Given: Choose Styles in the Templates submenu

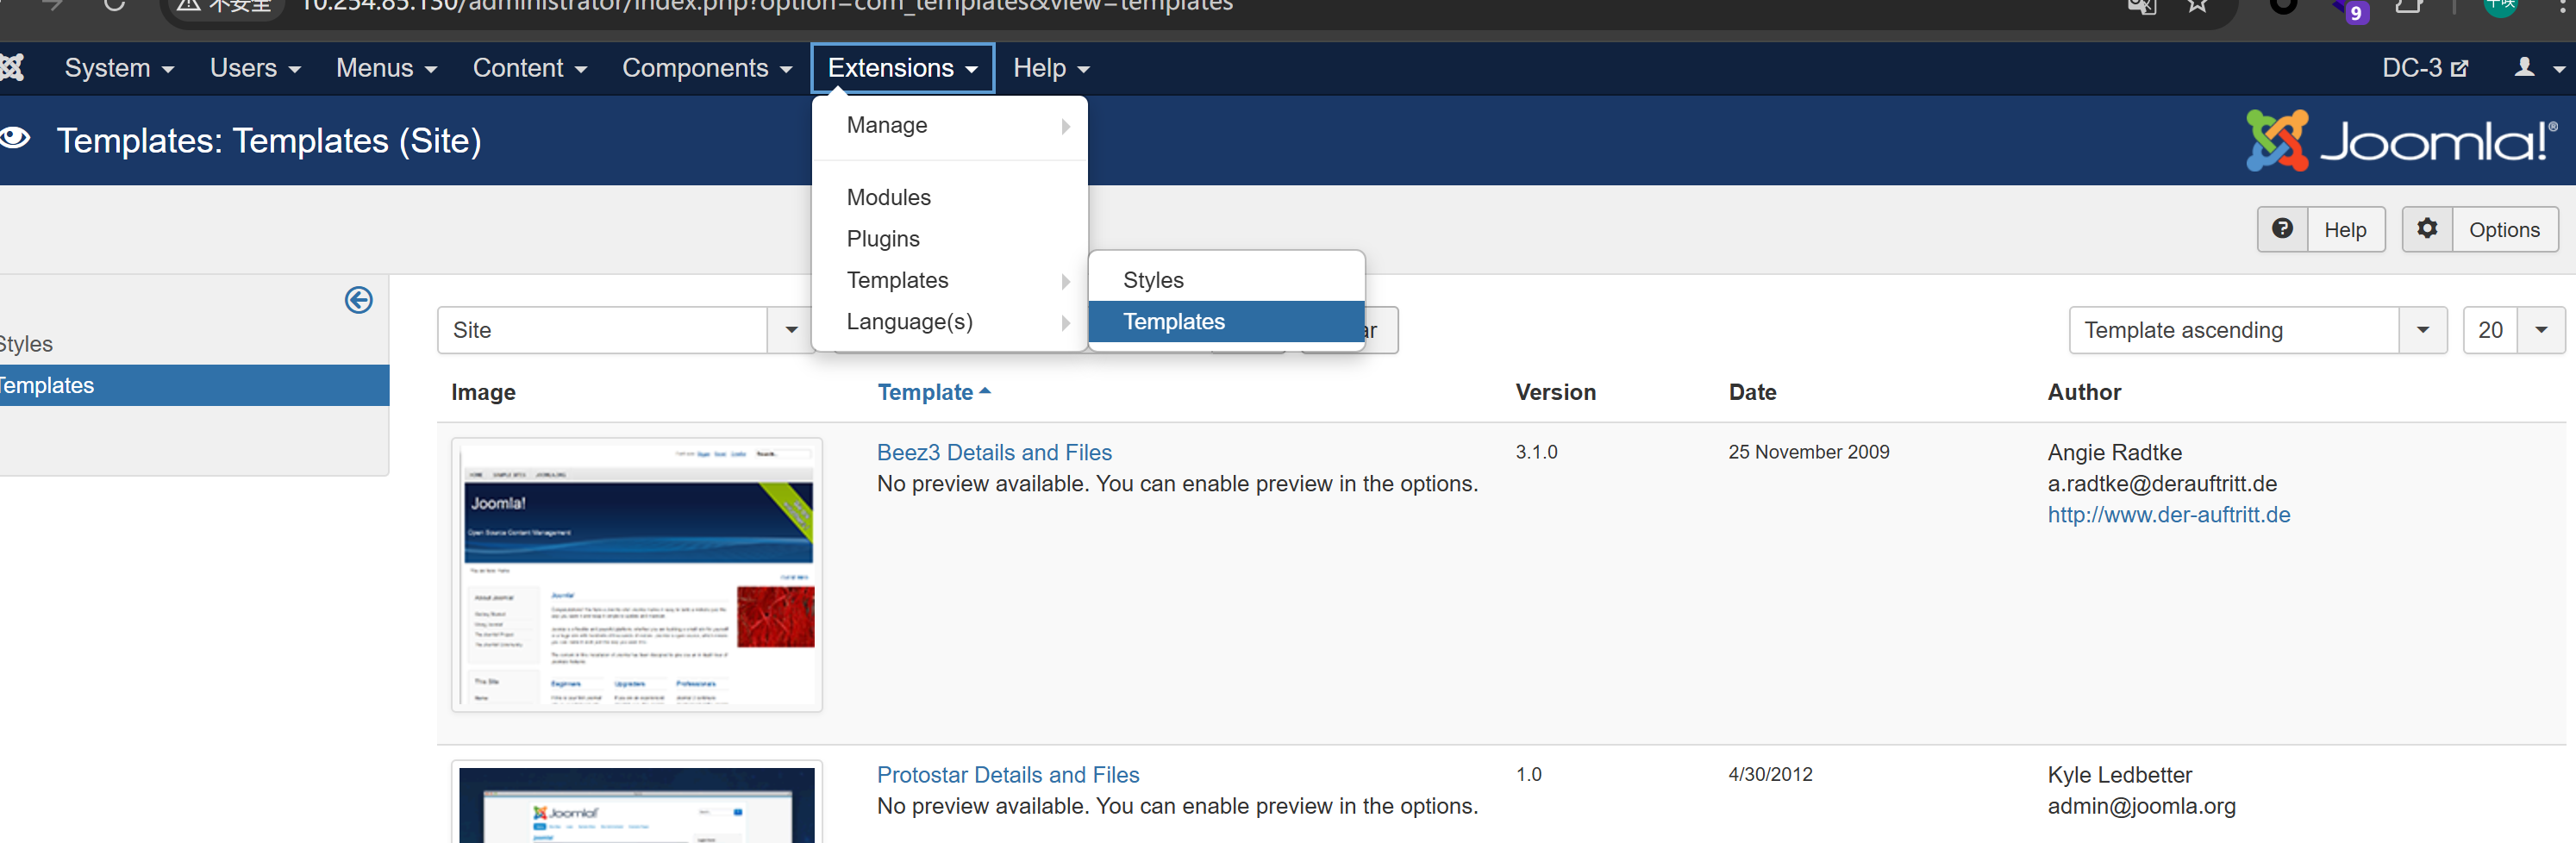Looking at the screenshot, I should [1226, 280].
